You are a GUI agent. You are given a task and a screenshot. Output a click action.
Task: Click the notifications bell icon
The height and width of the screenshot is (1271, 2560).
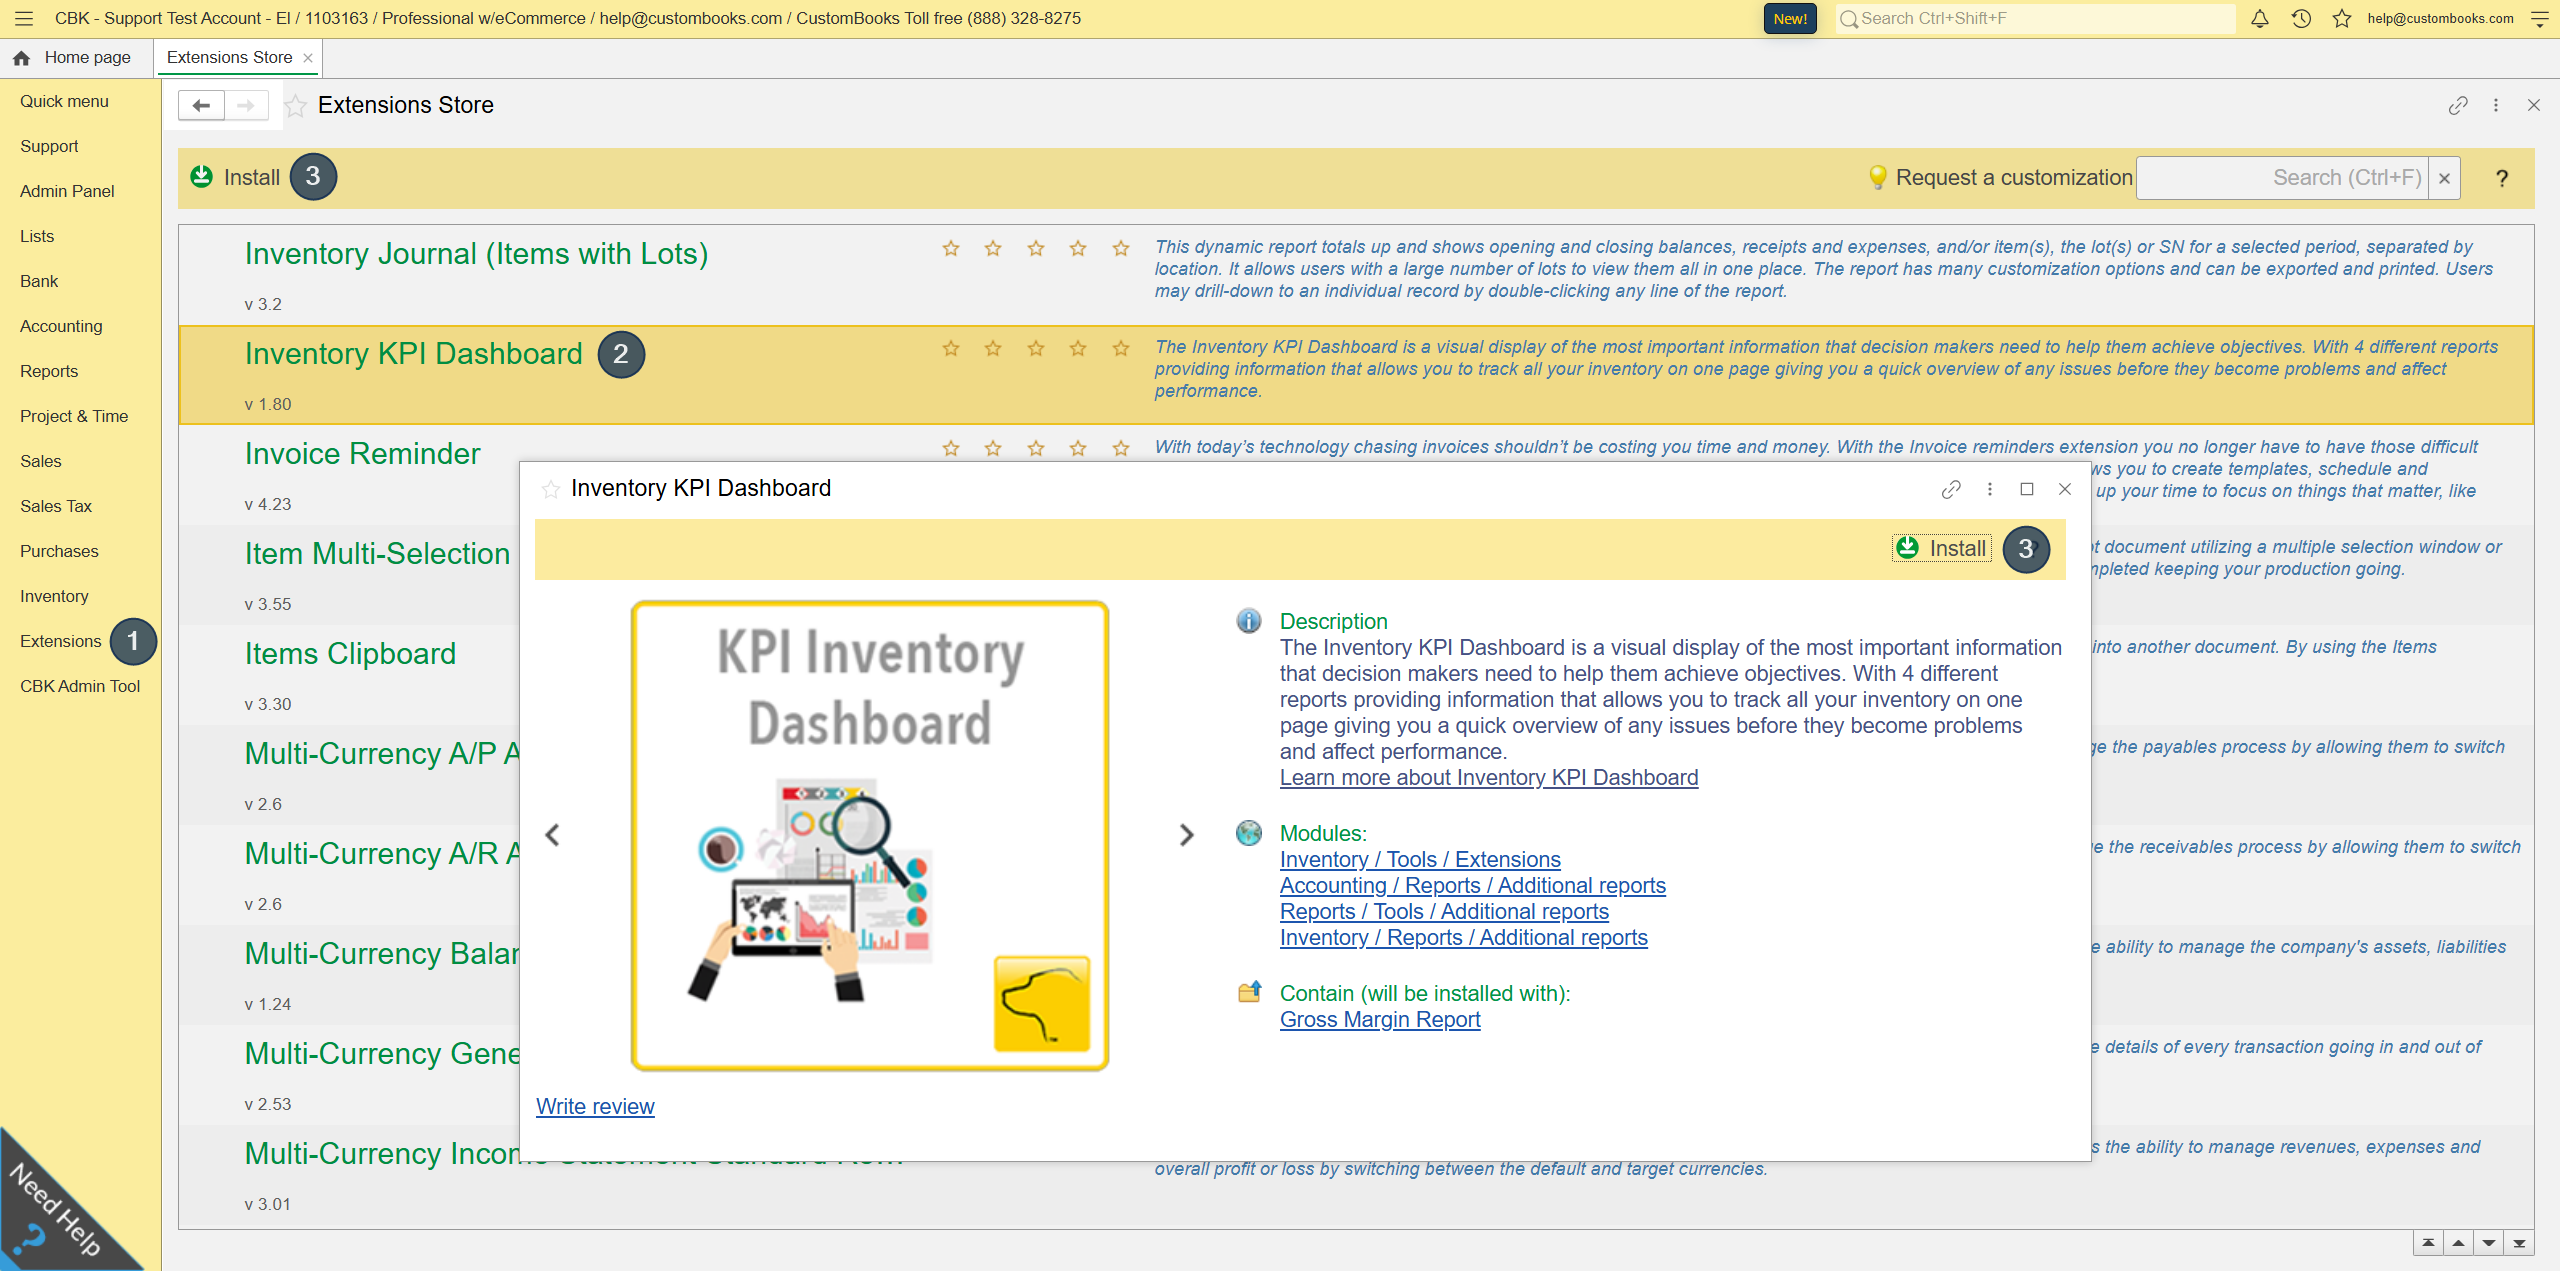(2259, 18)
